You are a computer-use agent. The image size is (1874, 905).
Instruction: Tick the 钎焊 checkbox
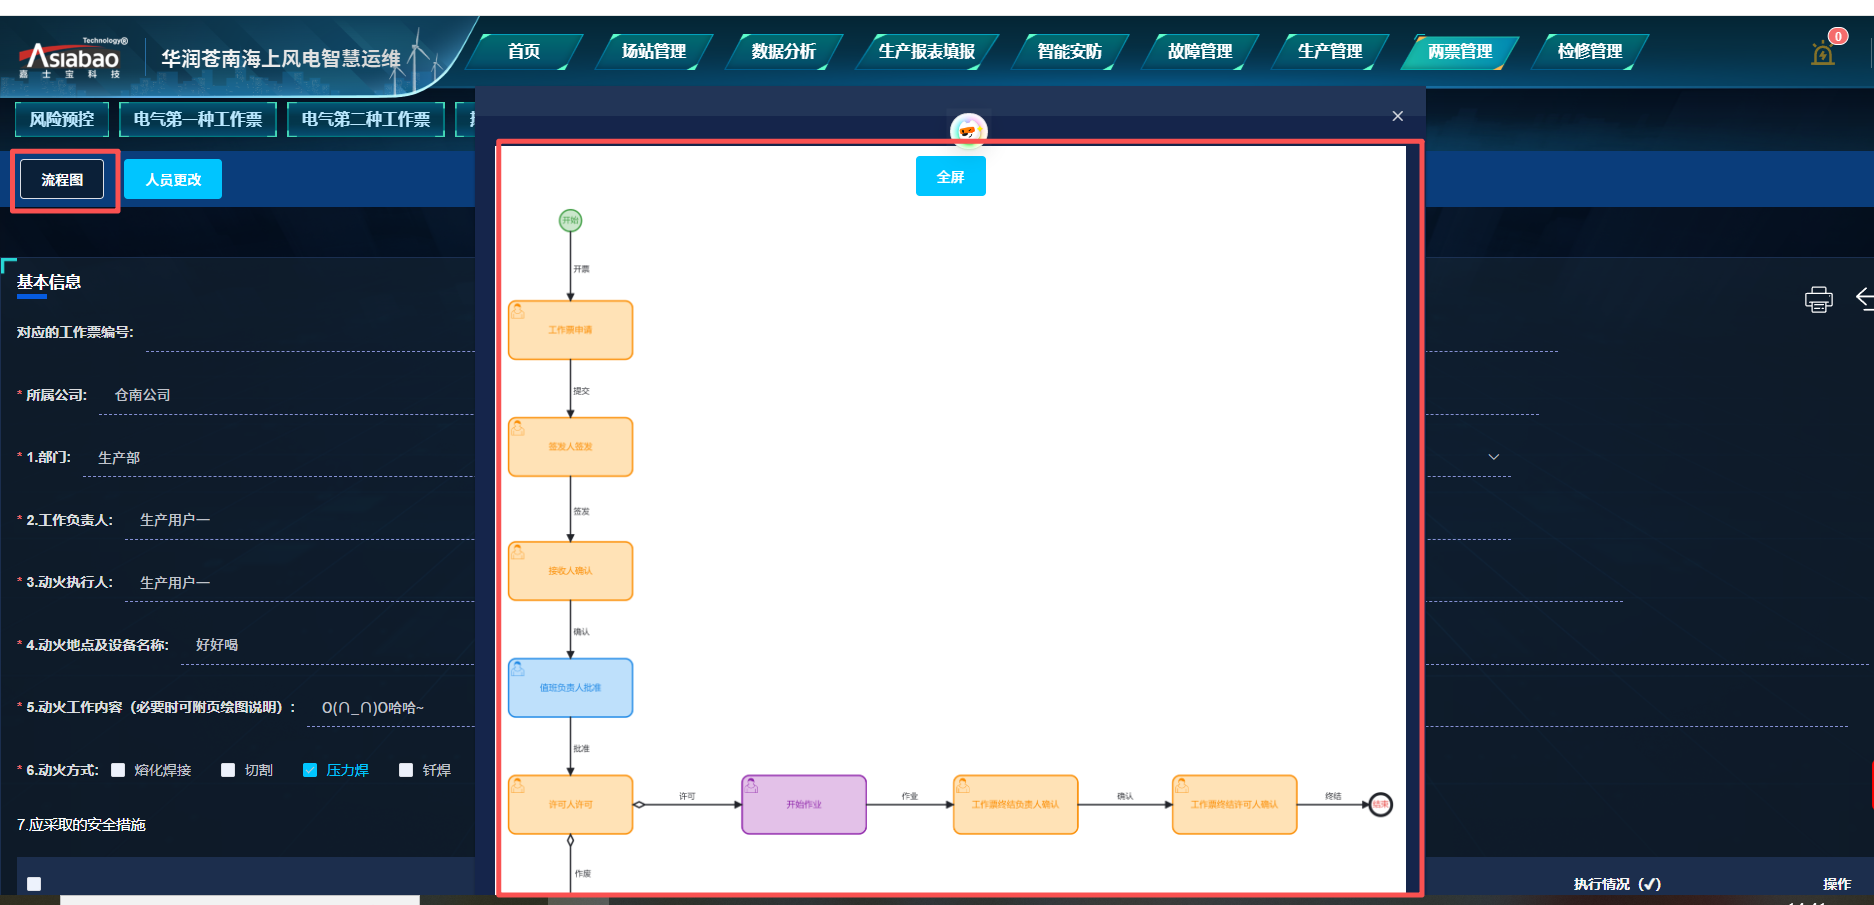tap(406, 770)
